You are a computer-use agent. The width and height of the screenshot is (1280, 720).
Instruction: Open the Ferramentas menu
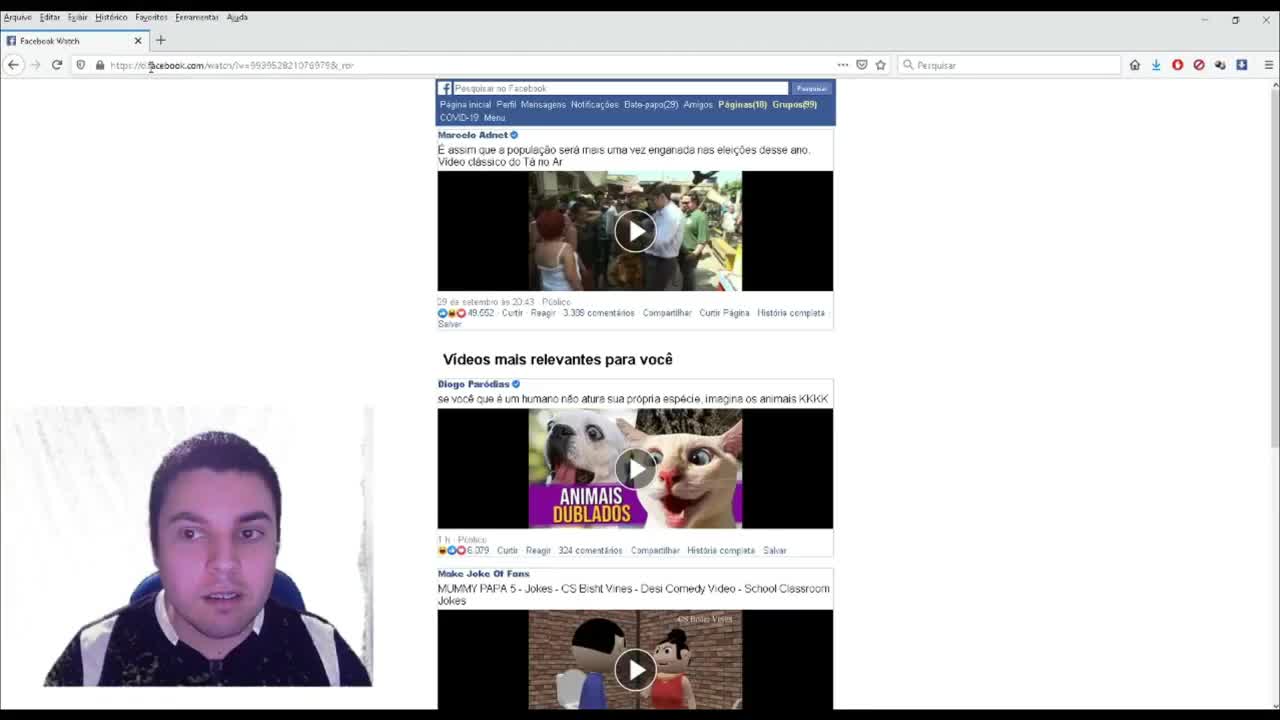point(196,17)
